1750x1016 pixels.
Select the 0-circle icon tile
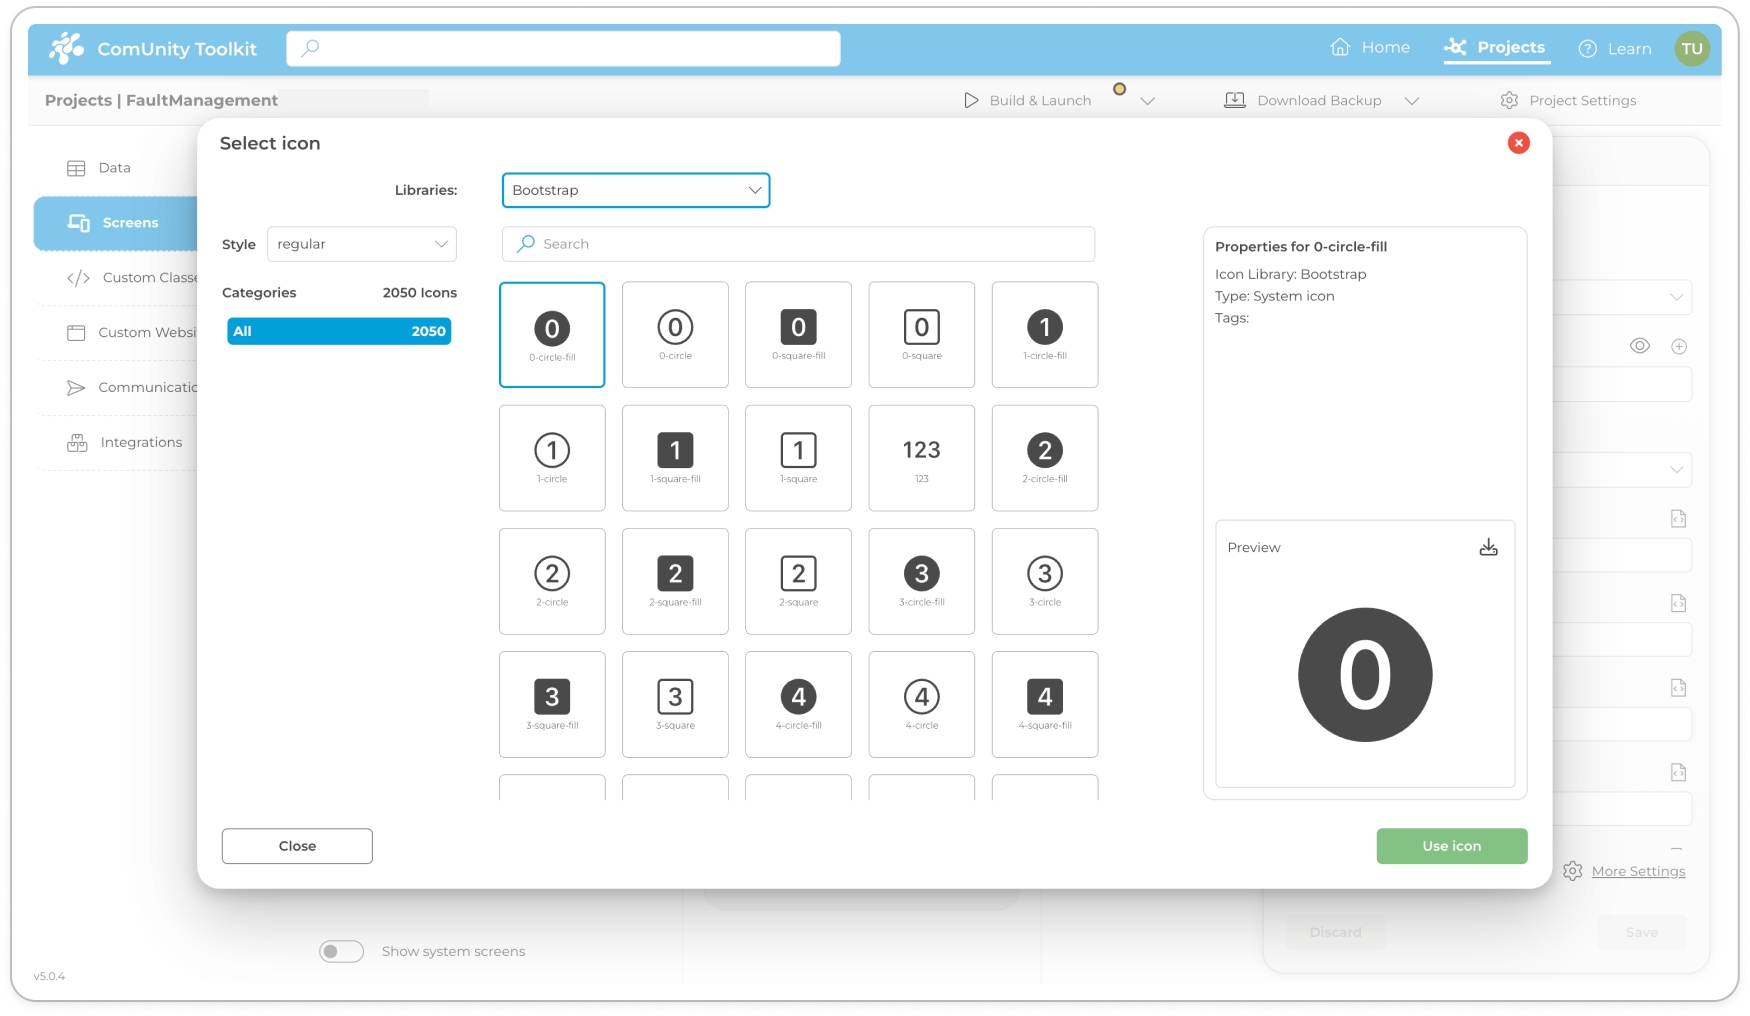675,334
